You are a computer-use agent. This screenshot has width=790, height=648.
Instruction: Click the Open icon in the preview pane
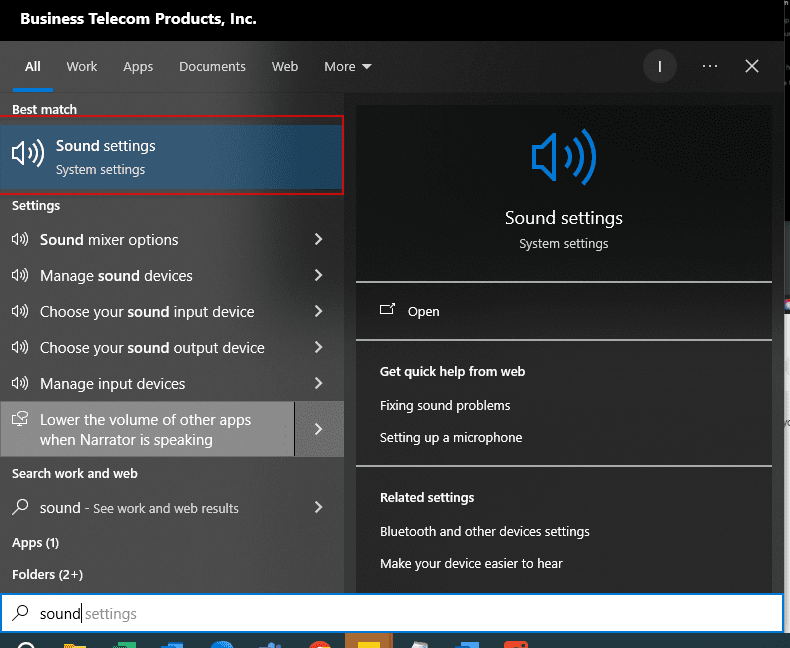388,311
